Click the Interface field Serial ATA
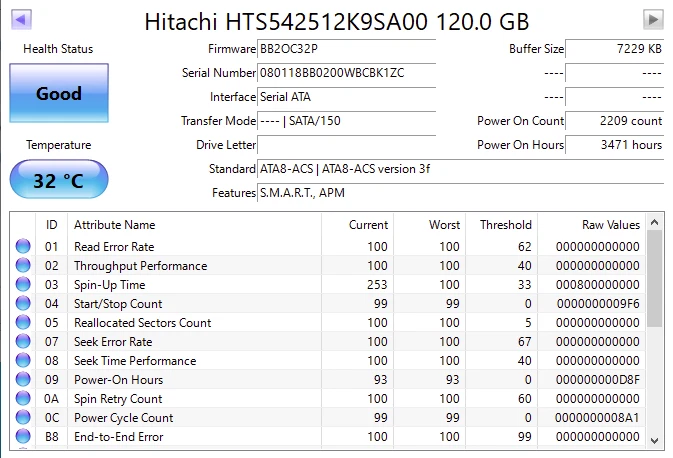Image resolution: width=673 pixels, height=458 pixels. tap(346, 97)
